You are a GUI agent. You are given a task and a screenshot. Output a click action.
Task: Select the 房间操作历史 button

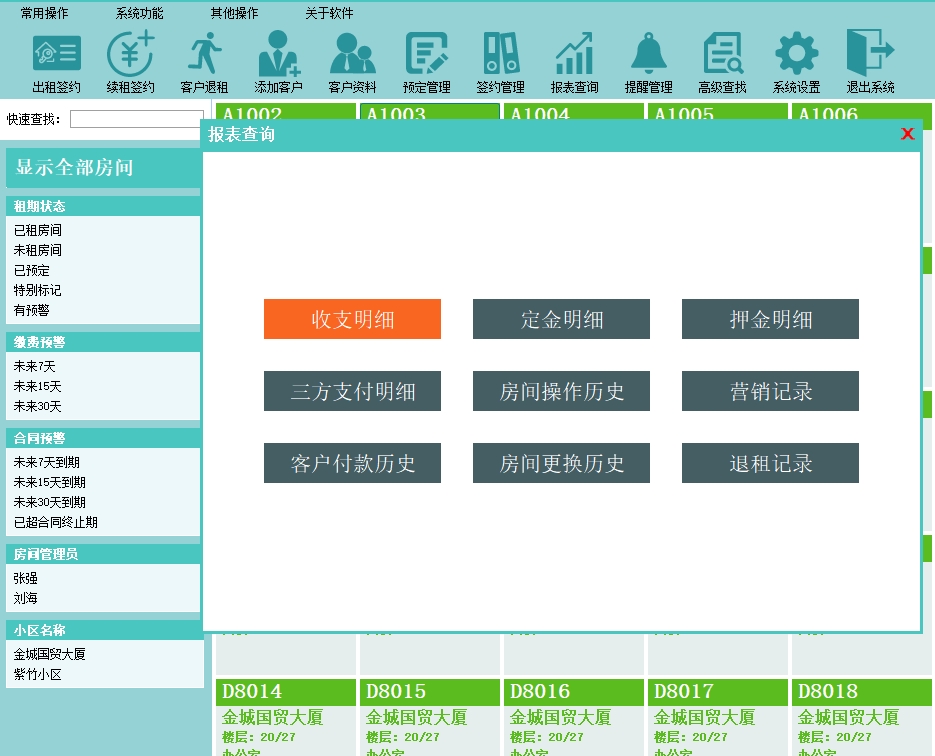pyautogui.click(x=561, y=392)
